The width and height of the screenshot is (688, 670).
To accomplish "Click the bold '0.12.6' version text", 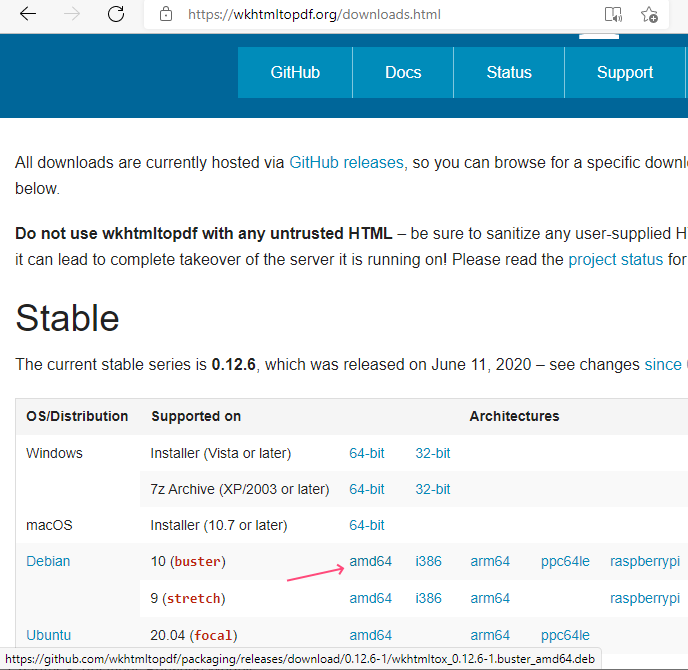I will (233, 365).
